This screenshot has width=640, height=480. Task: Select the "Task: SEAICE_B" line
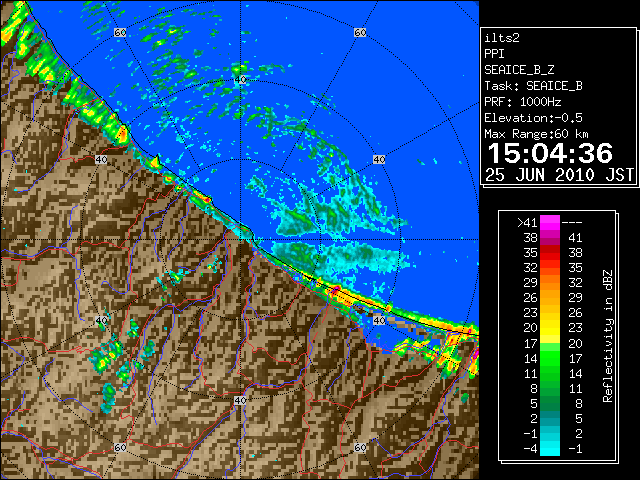tap(533, 86)
